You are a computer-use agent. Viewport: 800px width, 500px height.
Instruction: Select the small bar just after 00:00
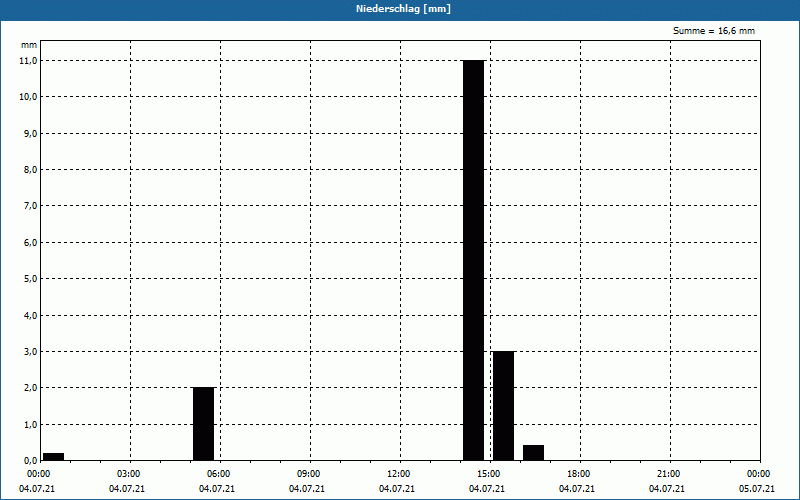(x=54, y=457)
